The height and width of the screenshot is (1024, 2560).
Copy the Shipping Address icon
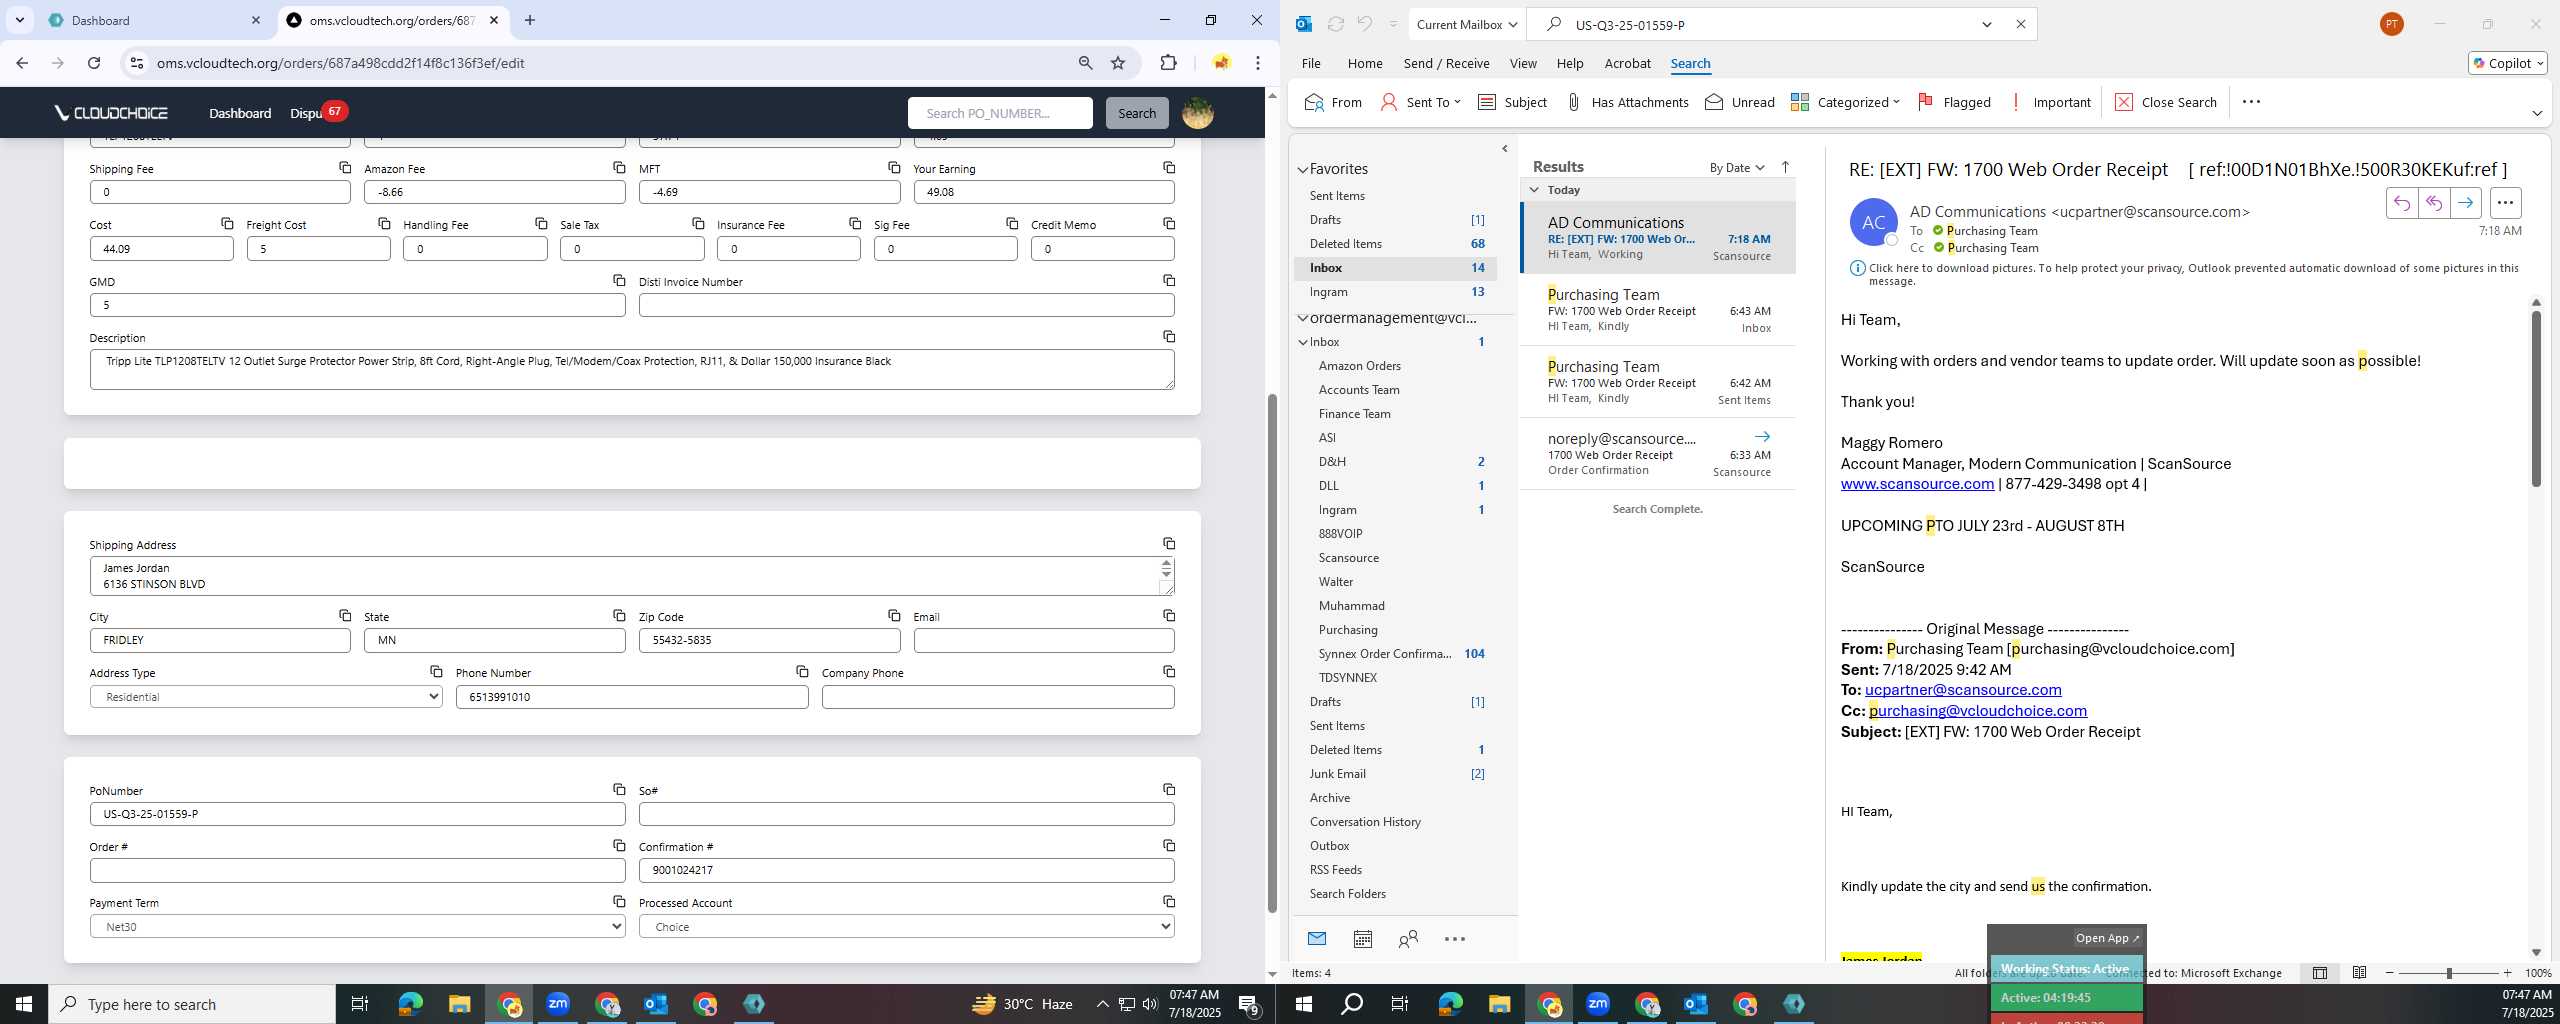pos(1169,544)
